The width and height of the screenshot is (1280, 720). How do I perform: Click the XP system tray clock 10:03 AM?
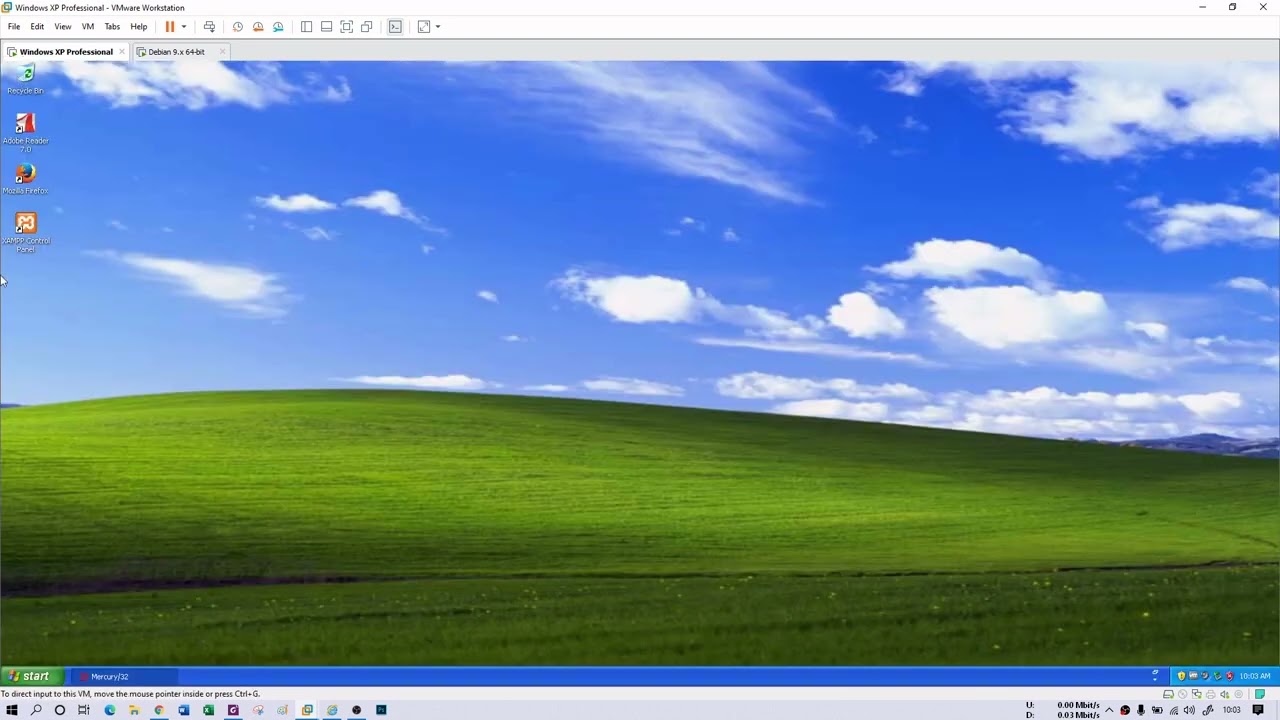(1255, 676)
